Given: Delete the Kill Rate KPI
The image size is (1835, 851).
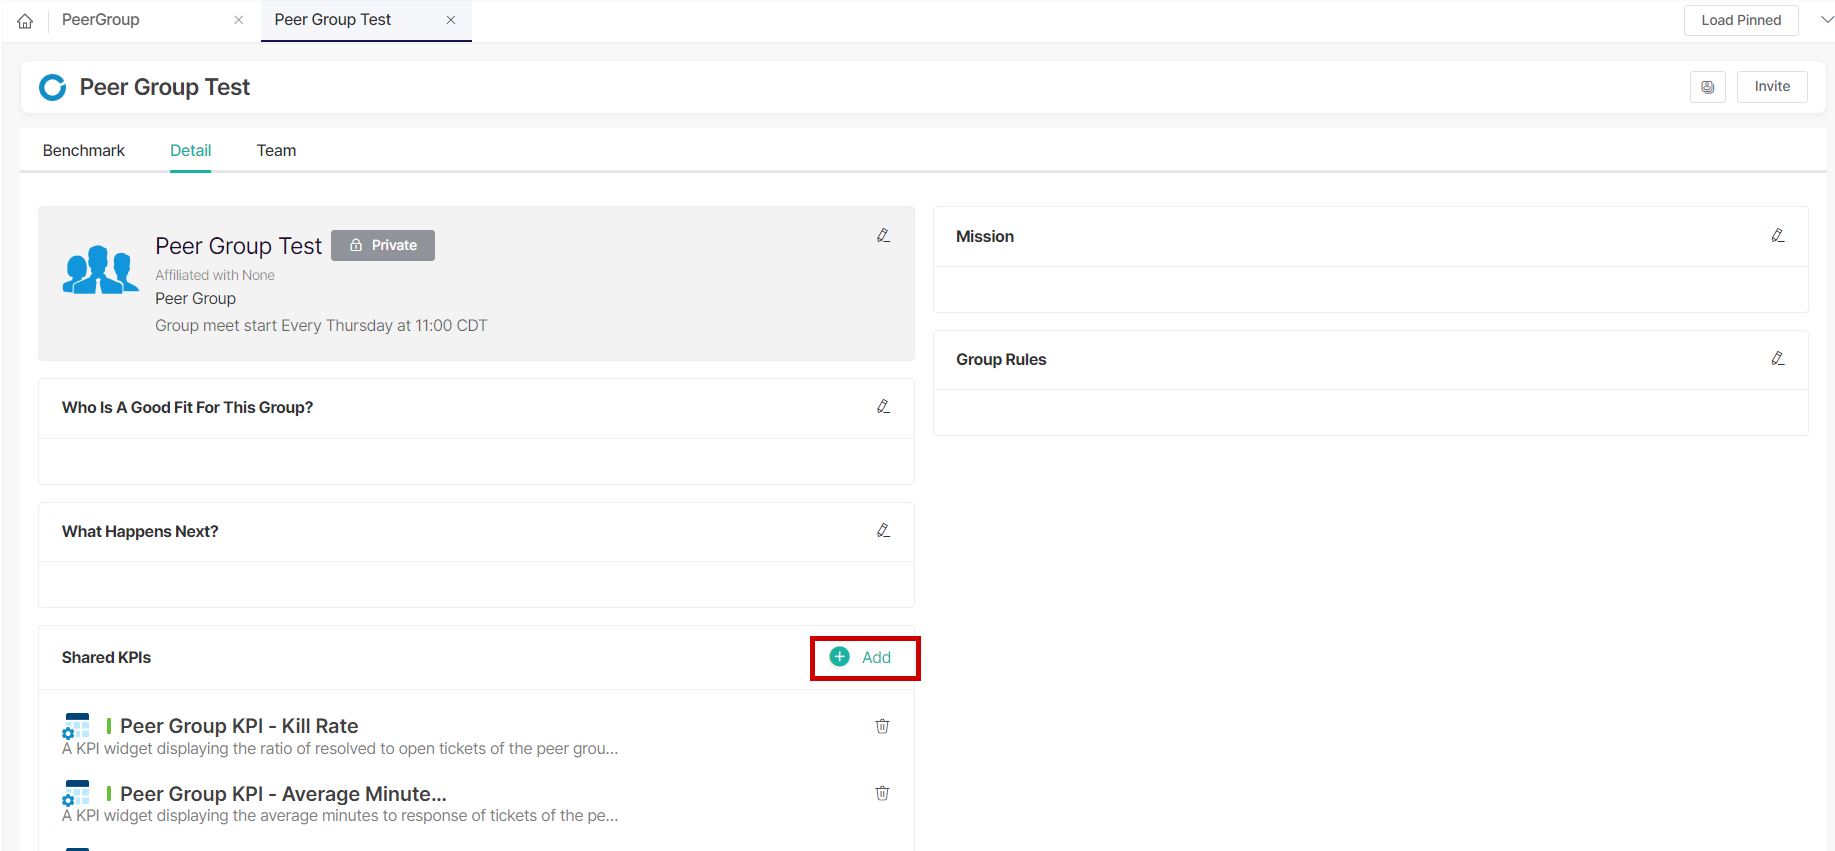Looking at the screenshot, I should pyautogui.click(x=882, y=726).
